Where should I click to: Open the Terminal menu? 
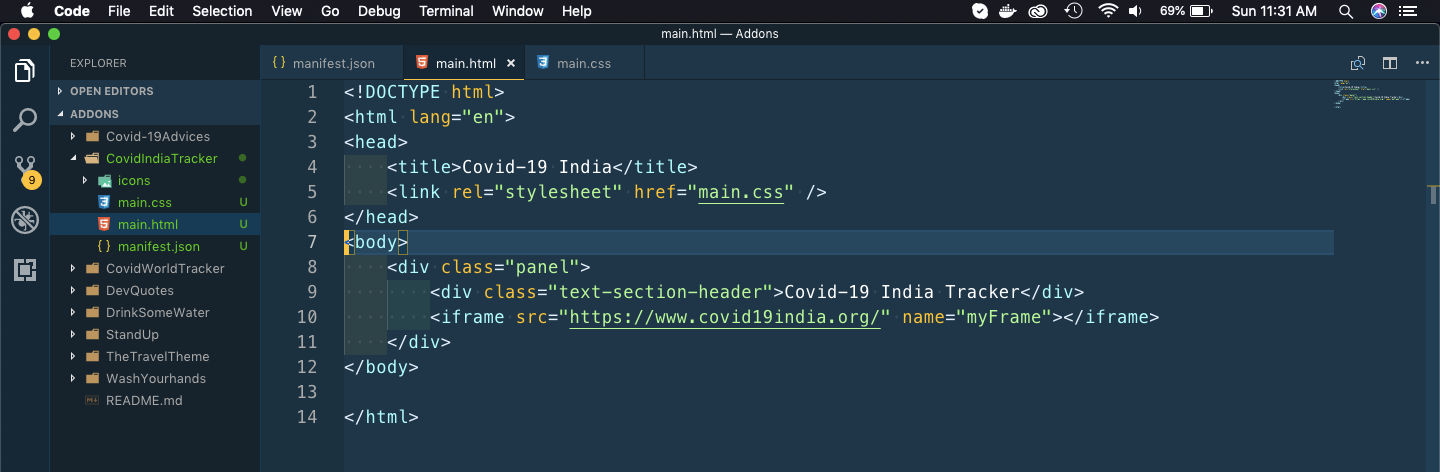(x=446, y=11)
